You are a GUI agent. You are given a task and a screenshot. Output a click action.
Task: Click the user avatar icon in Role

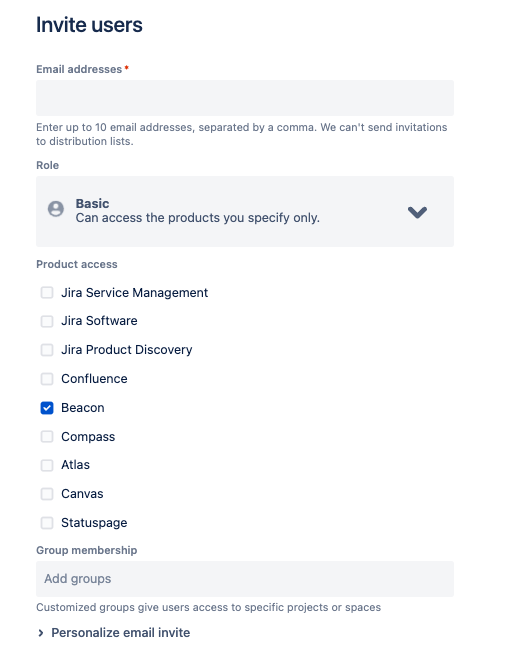tap(56, 209)
